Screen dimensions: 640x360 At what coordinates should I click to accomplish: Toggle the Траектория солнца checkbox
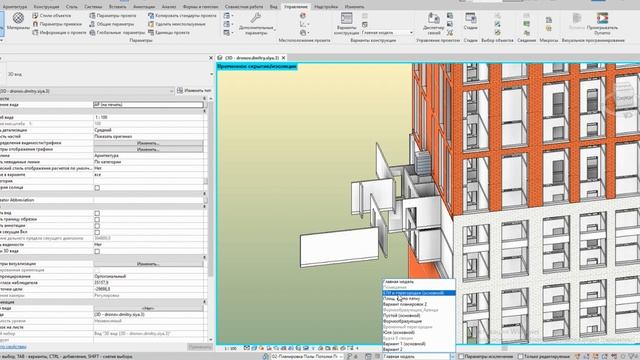[x=97, y=188]
